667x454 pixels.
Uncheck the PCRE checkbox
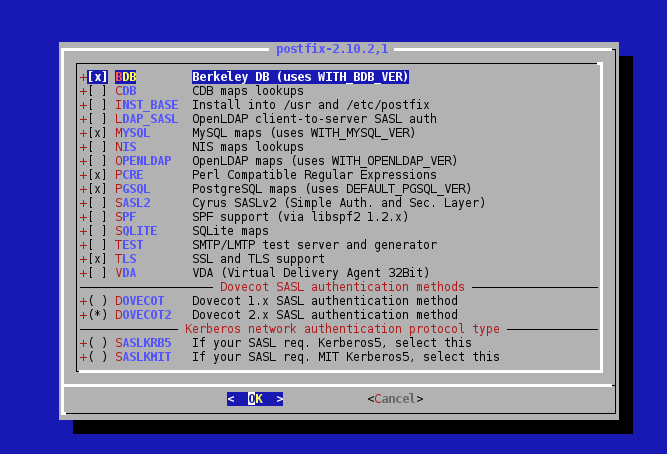click(x=97, y=175)
